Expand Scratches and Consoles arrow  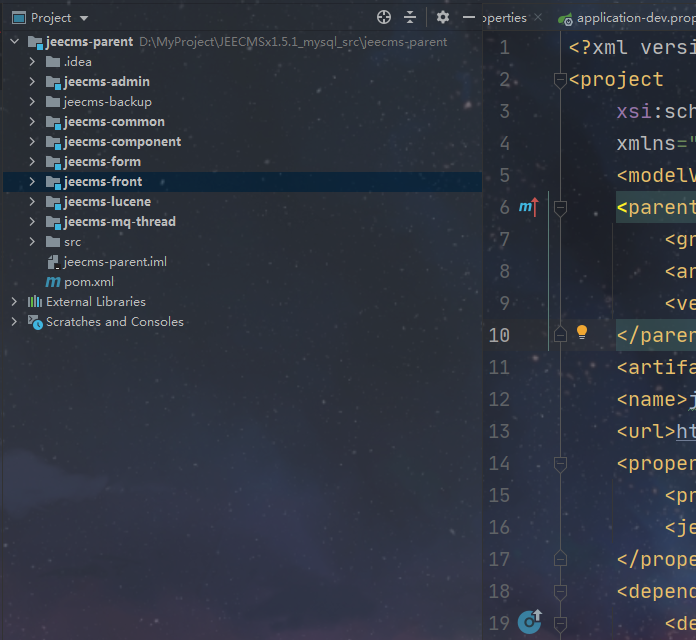click(14, 322)
